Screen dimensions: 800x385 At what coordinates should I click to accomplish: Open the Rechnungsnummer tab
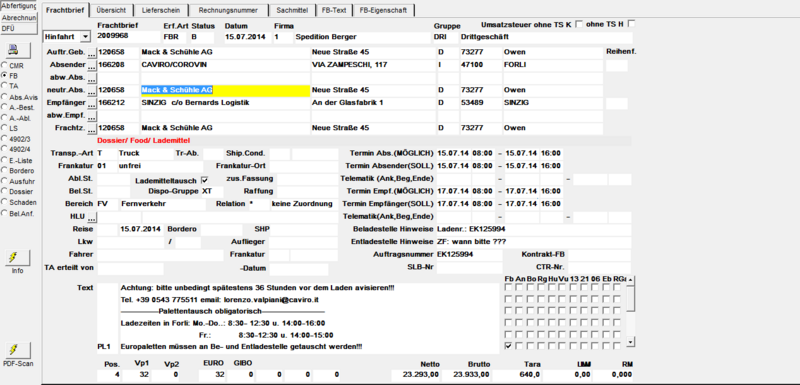click(228, 10)
